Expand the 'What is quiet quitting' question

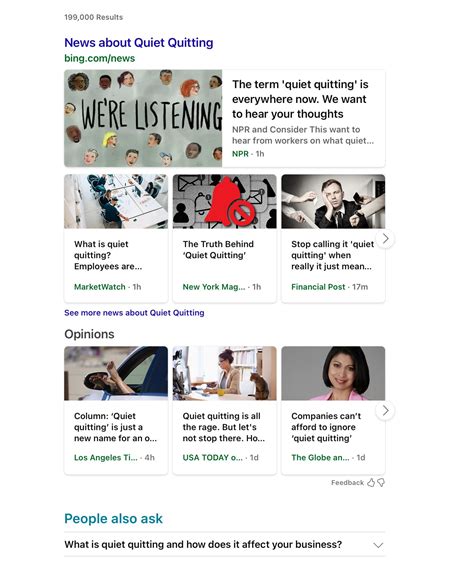(x=224, y=545)
